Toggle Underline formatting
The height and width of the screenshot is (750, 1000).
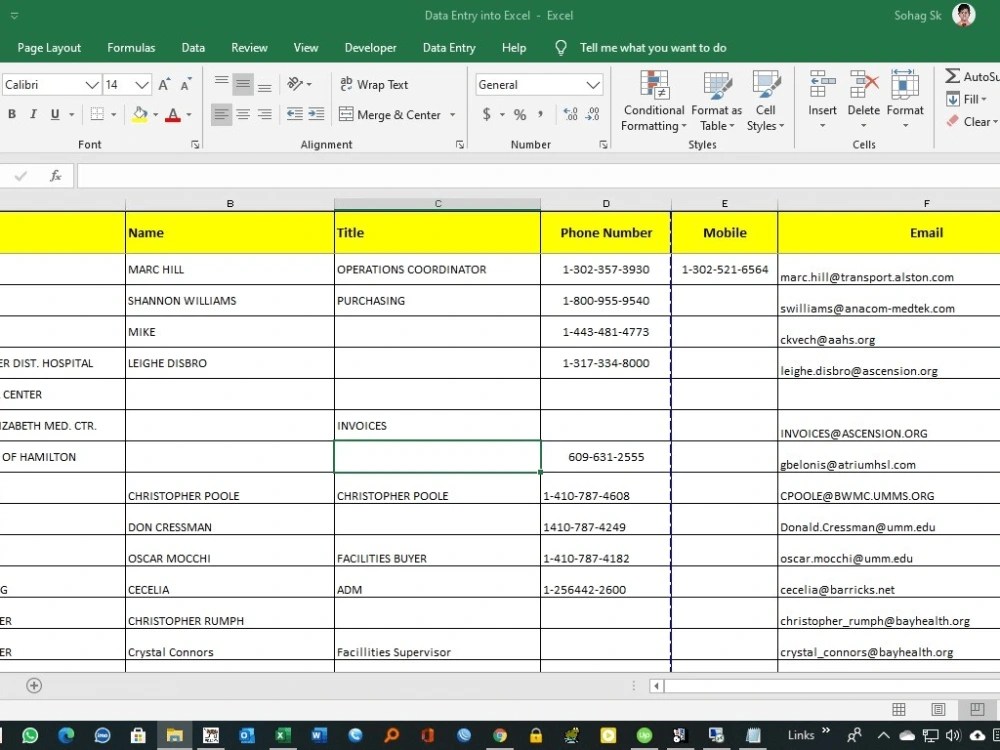pos(55,114)
